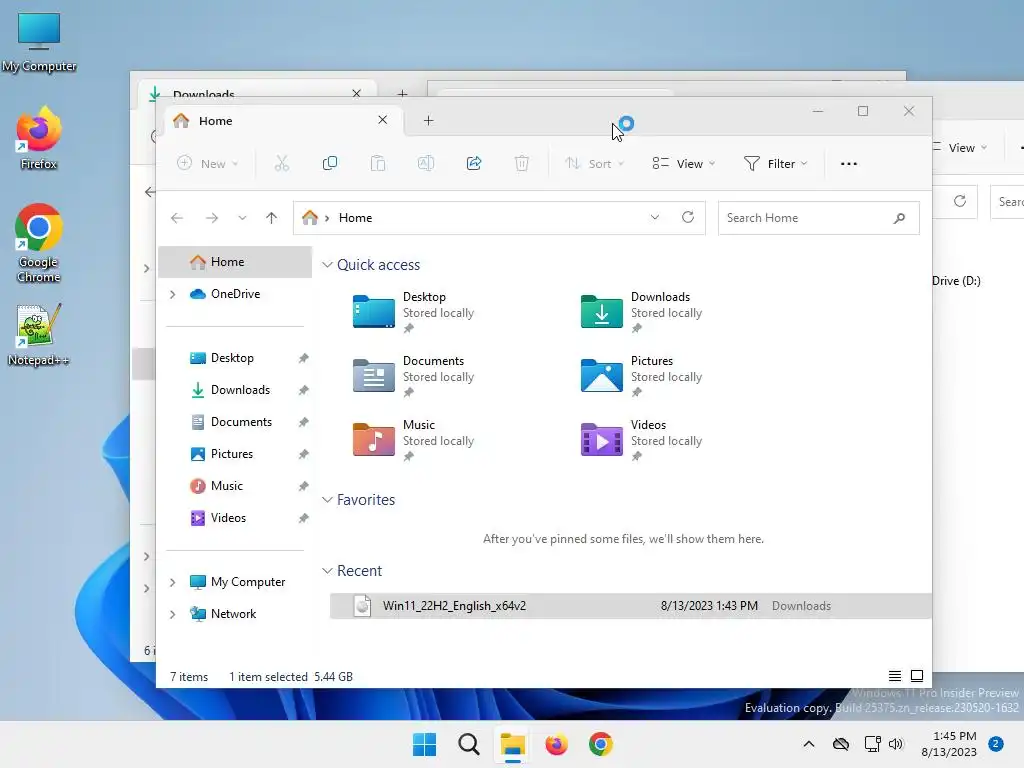Go up one level with up arrow
Screen dimensions: 1024x768
[272, 218]
